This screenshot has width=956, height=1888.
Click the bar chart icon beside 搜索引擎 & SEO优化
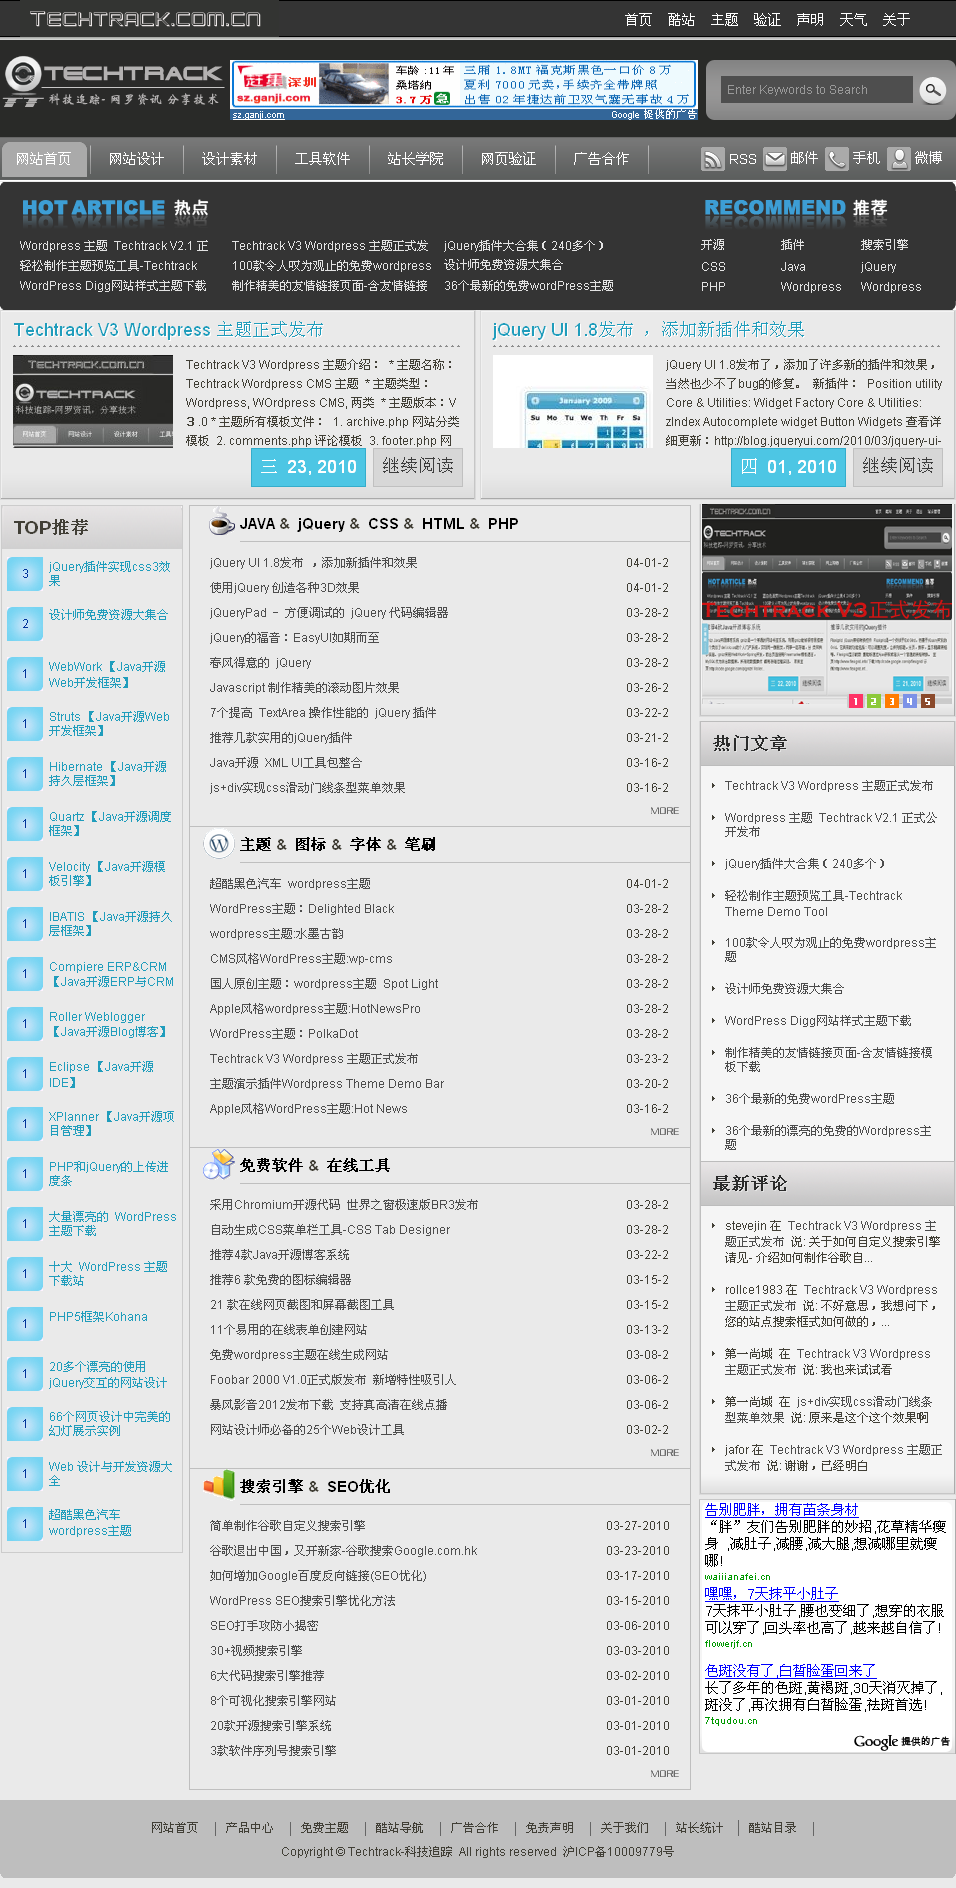pos(218,1486)
